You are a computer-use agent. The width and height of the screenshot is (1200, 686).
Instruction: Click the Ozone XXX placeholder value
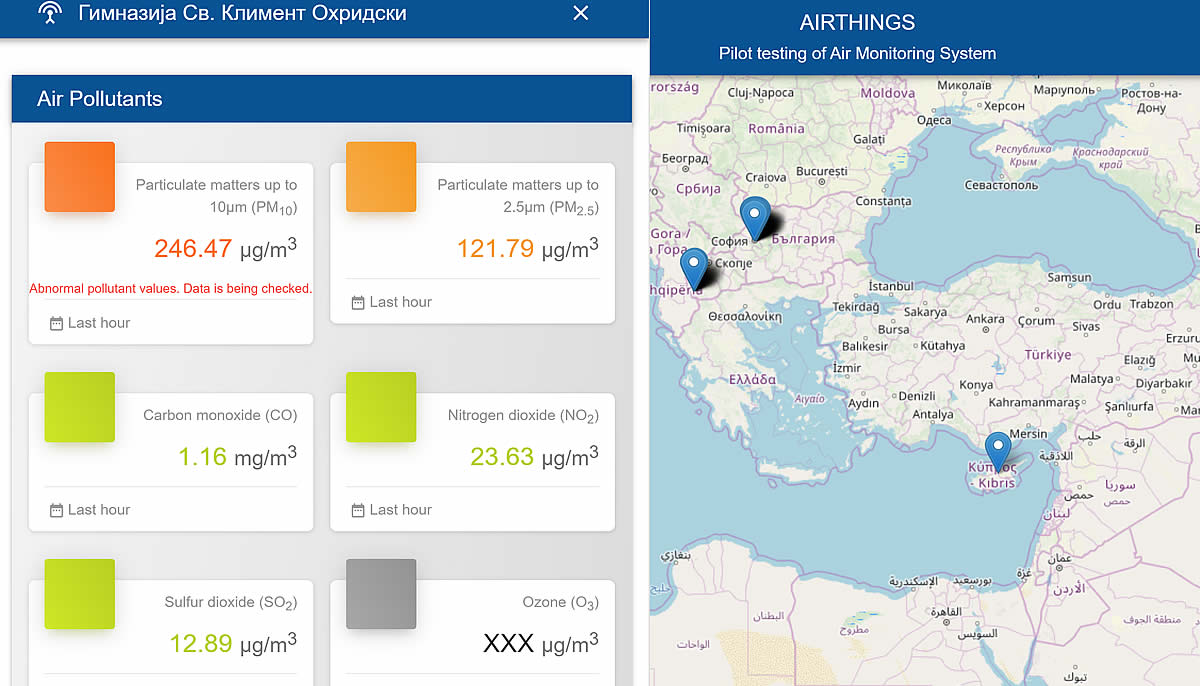[x=508, y=643]
